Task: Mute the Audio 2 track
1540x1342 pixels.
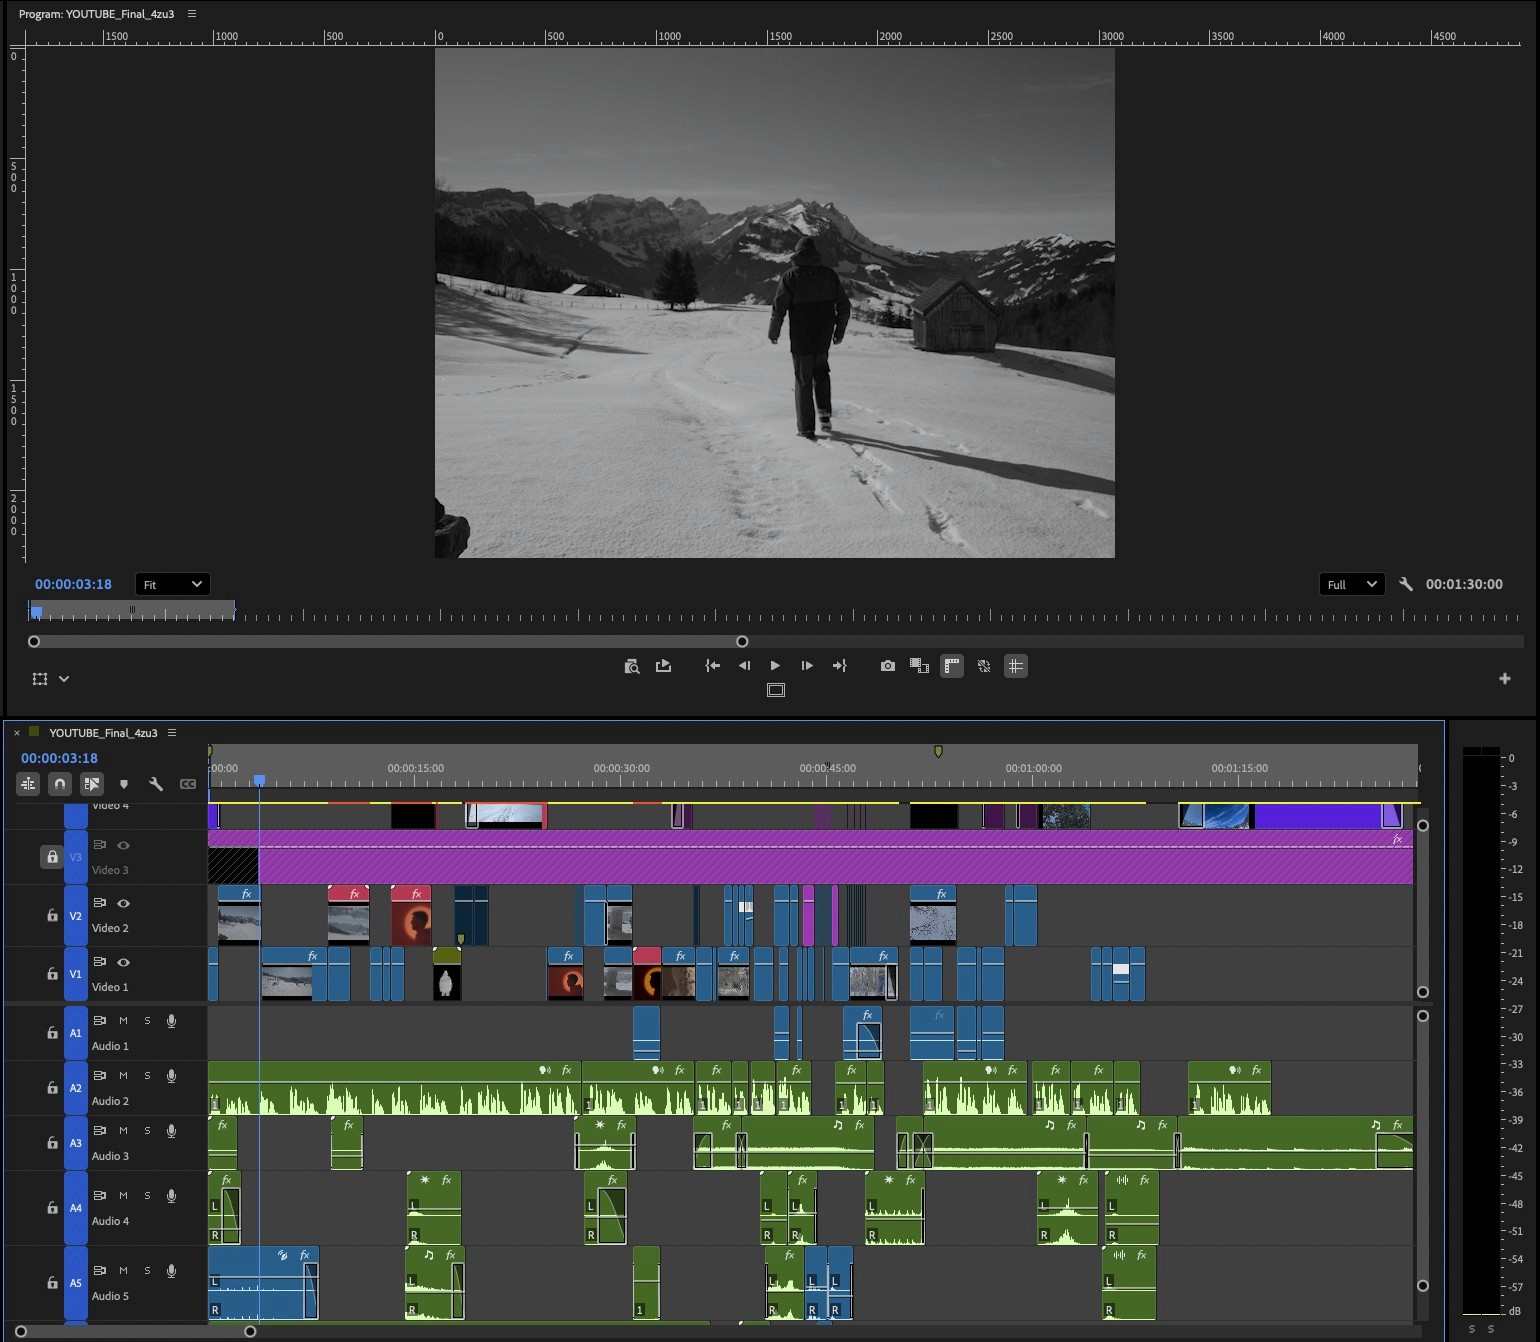Action: [124, 1076]
